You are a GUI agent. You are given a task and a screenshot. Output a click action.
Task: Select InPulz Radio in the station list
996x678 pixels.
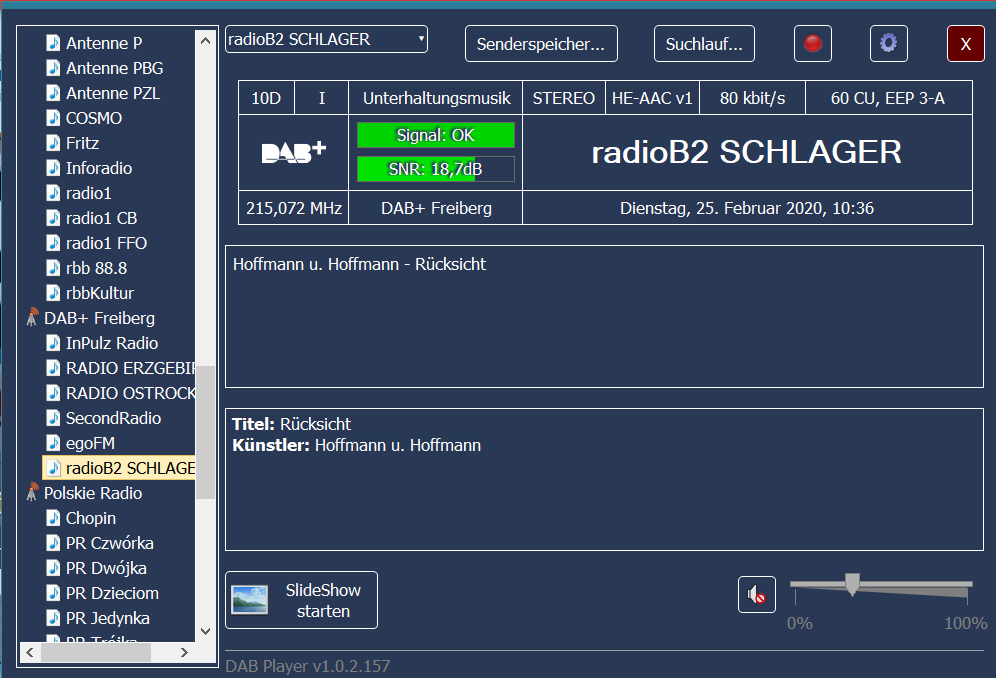point(112,343)
